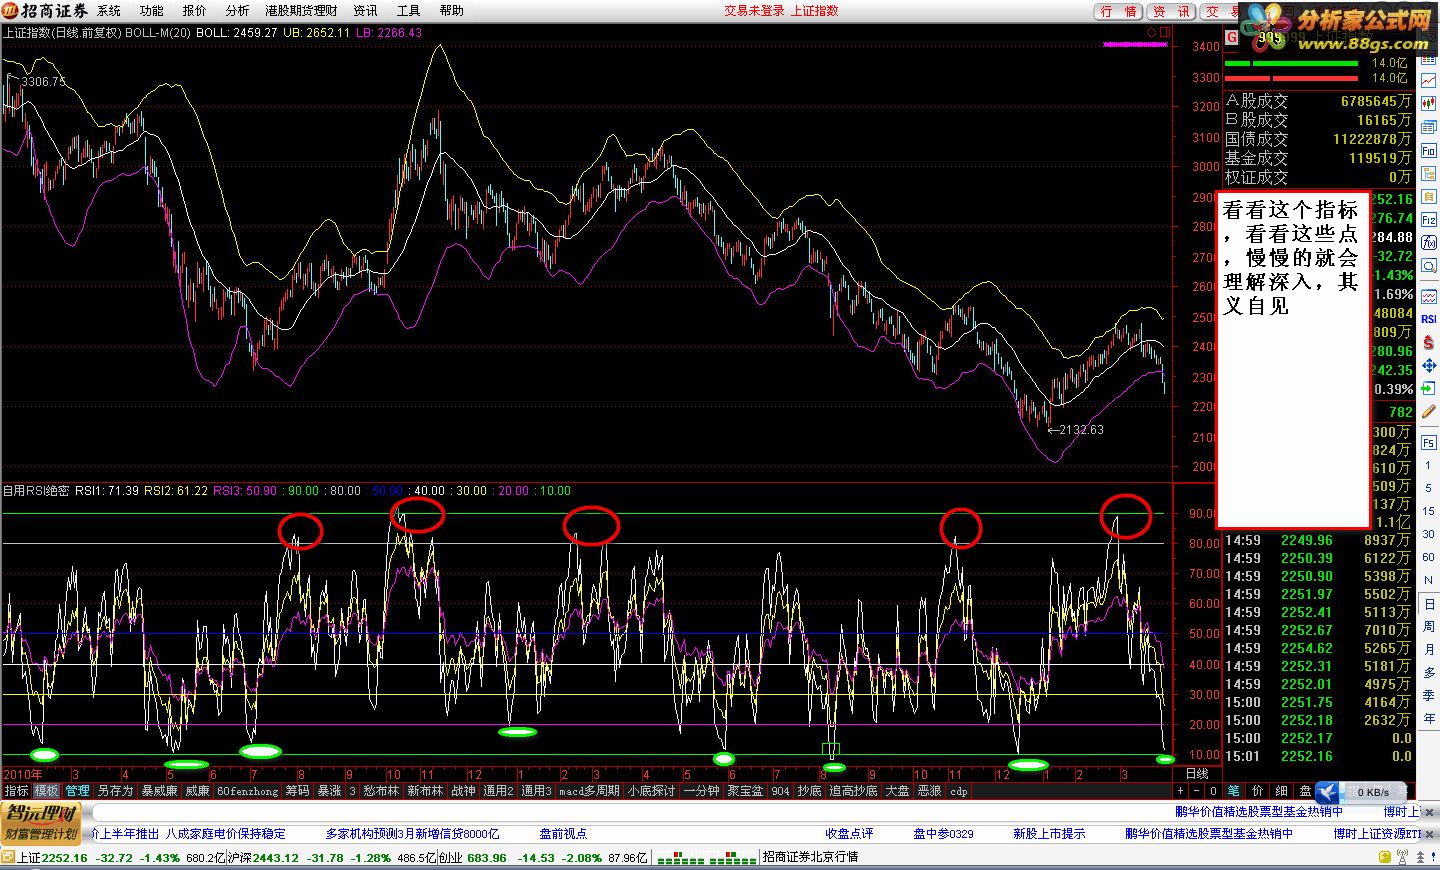The width and height of the screenshot is (1440, 870).
Task: Click the F10 info icon in sidebar
Action: tap(1429, 151)
